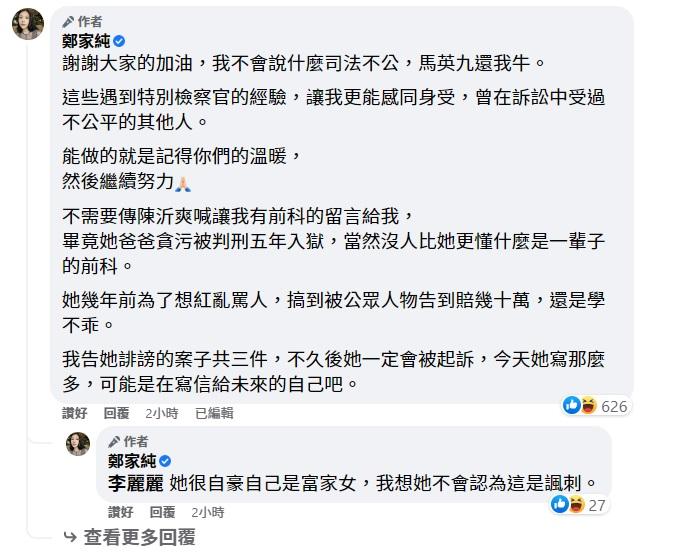Viewport: 673px width, 552px height.
Task: Click the verified badge on the main comment
Action: tap(118, 41)
